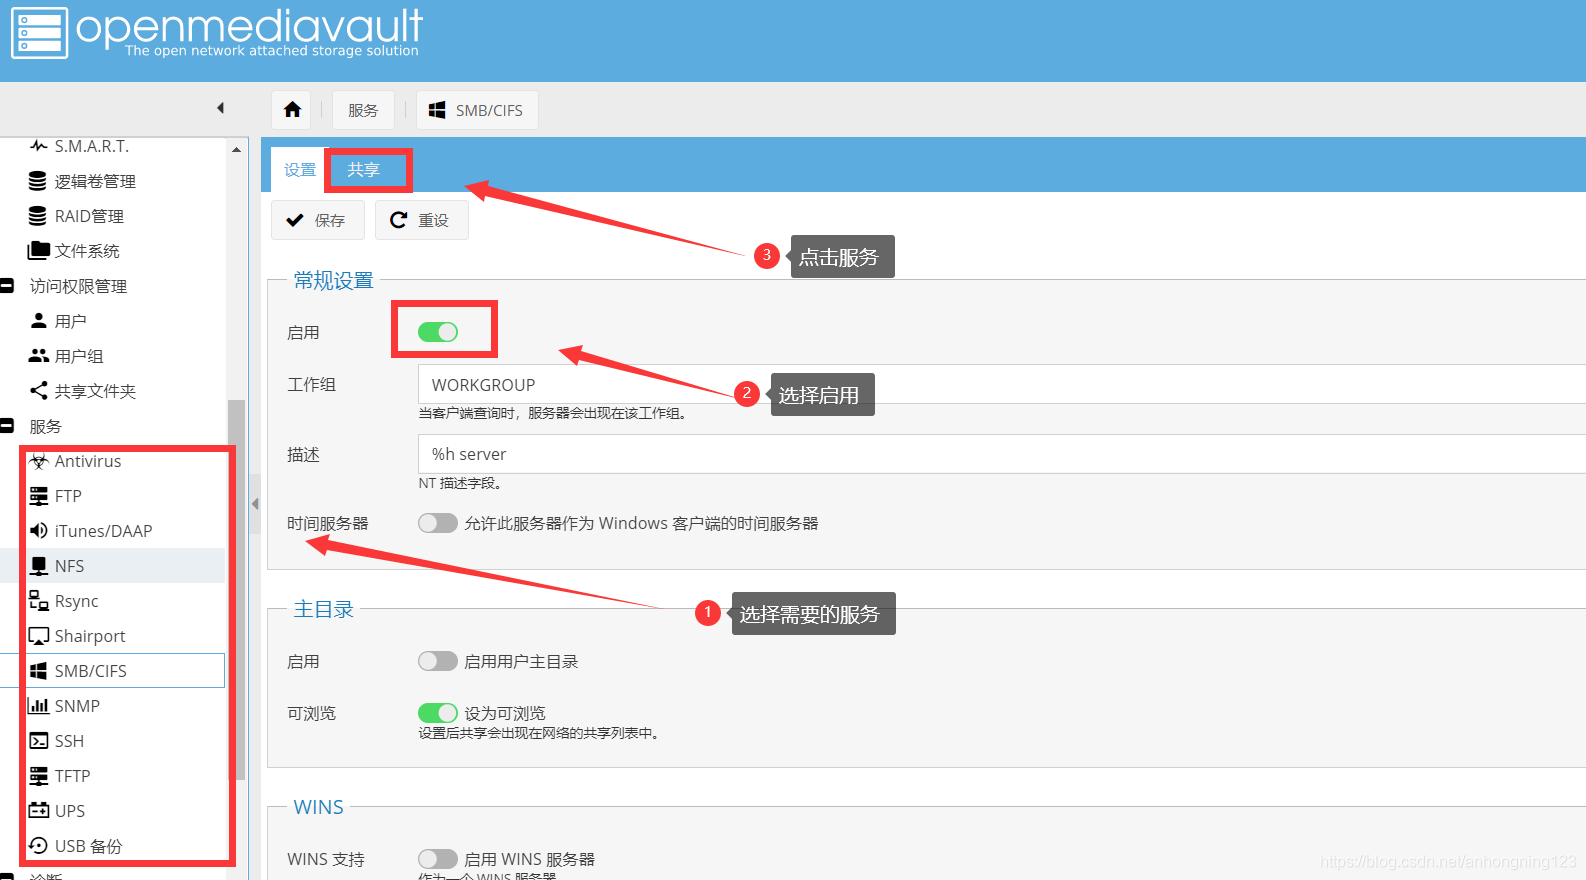Viewport: 1586px width, 880px height.
Task: Open the TFTP server icon
Action: [39, 776]
